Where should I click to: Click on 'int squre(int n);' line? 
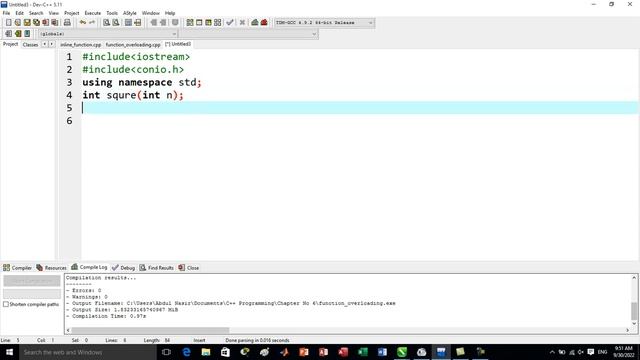pyautogui.click(x=133, y=95)
